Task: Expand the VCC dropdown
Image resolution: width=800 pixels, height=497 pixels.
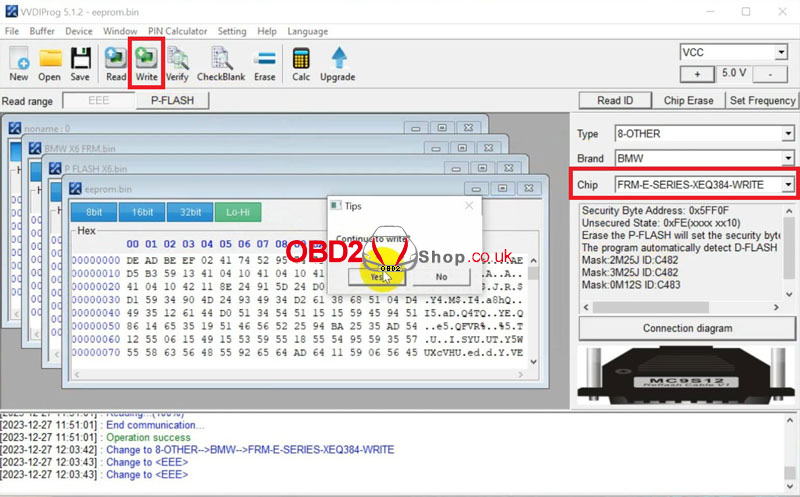Action: click(x=781, y=52)
